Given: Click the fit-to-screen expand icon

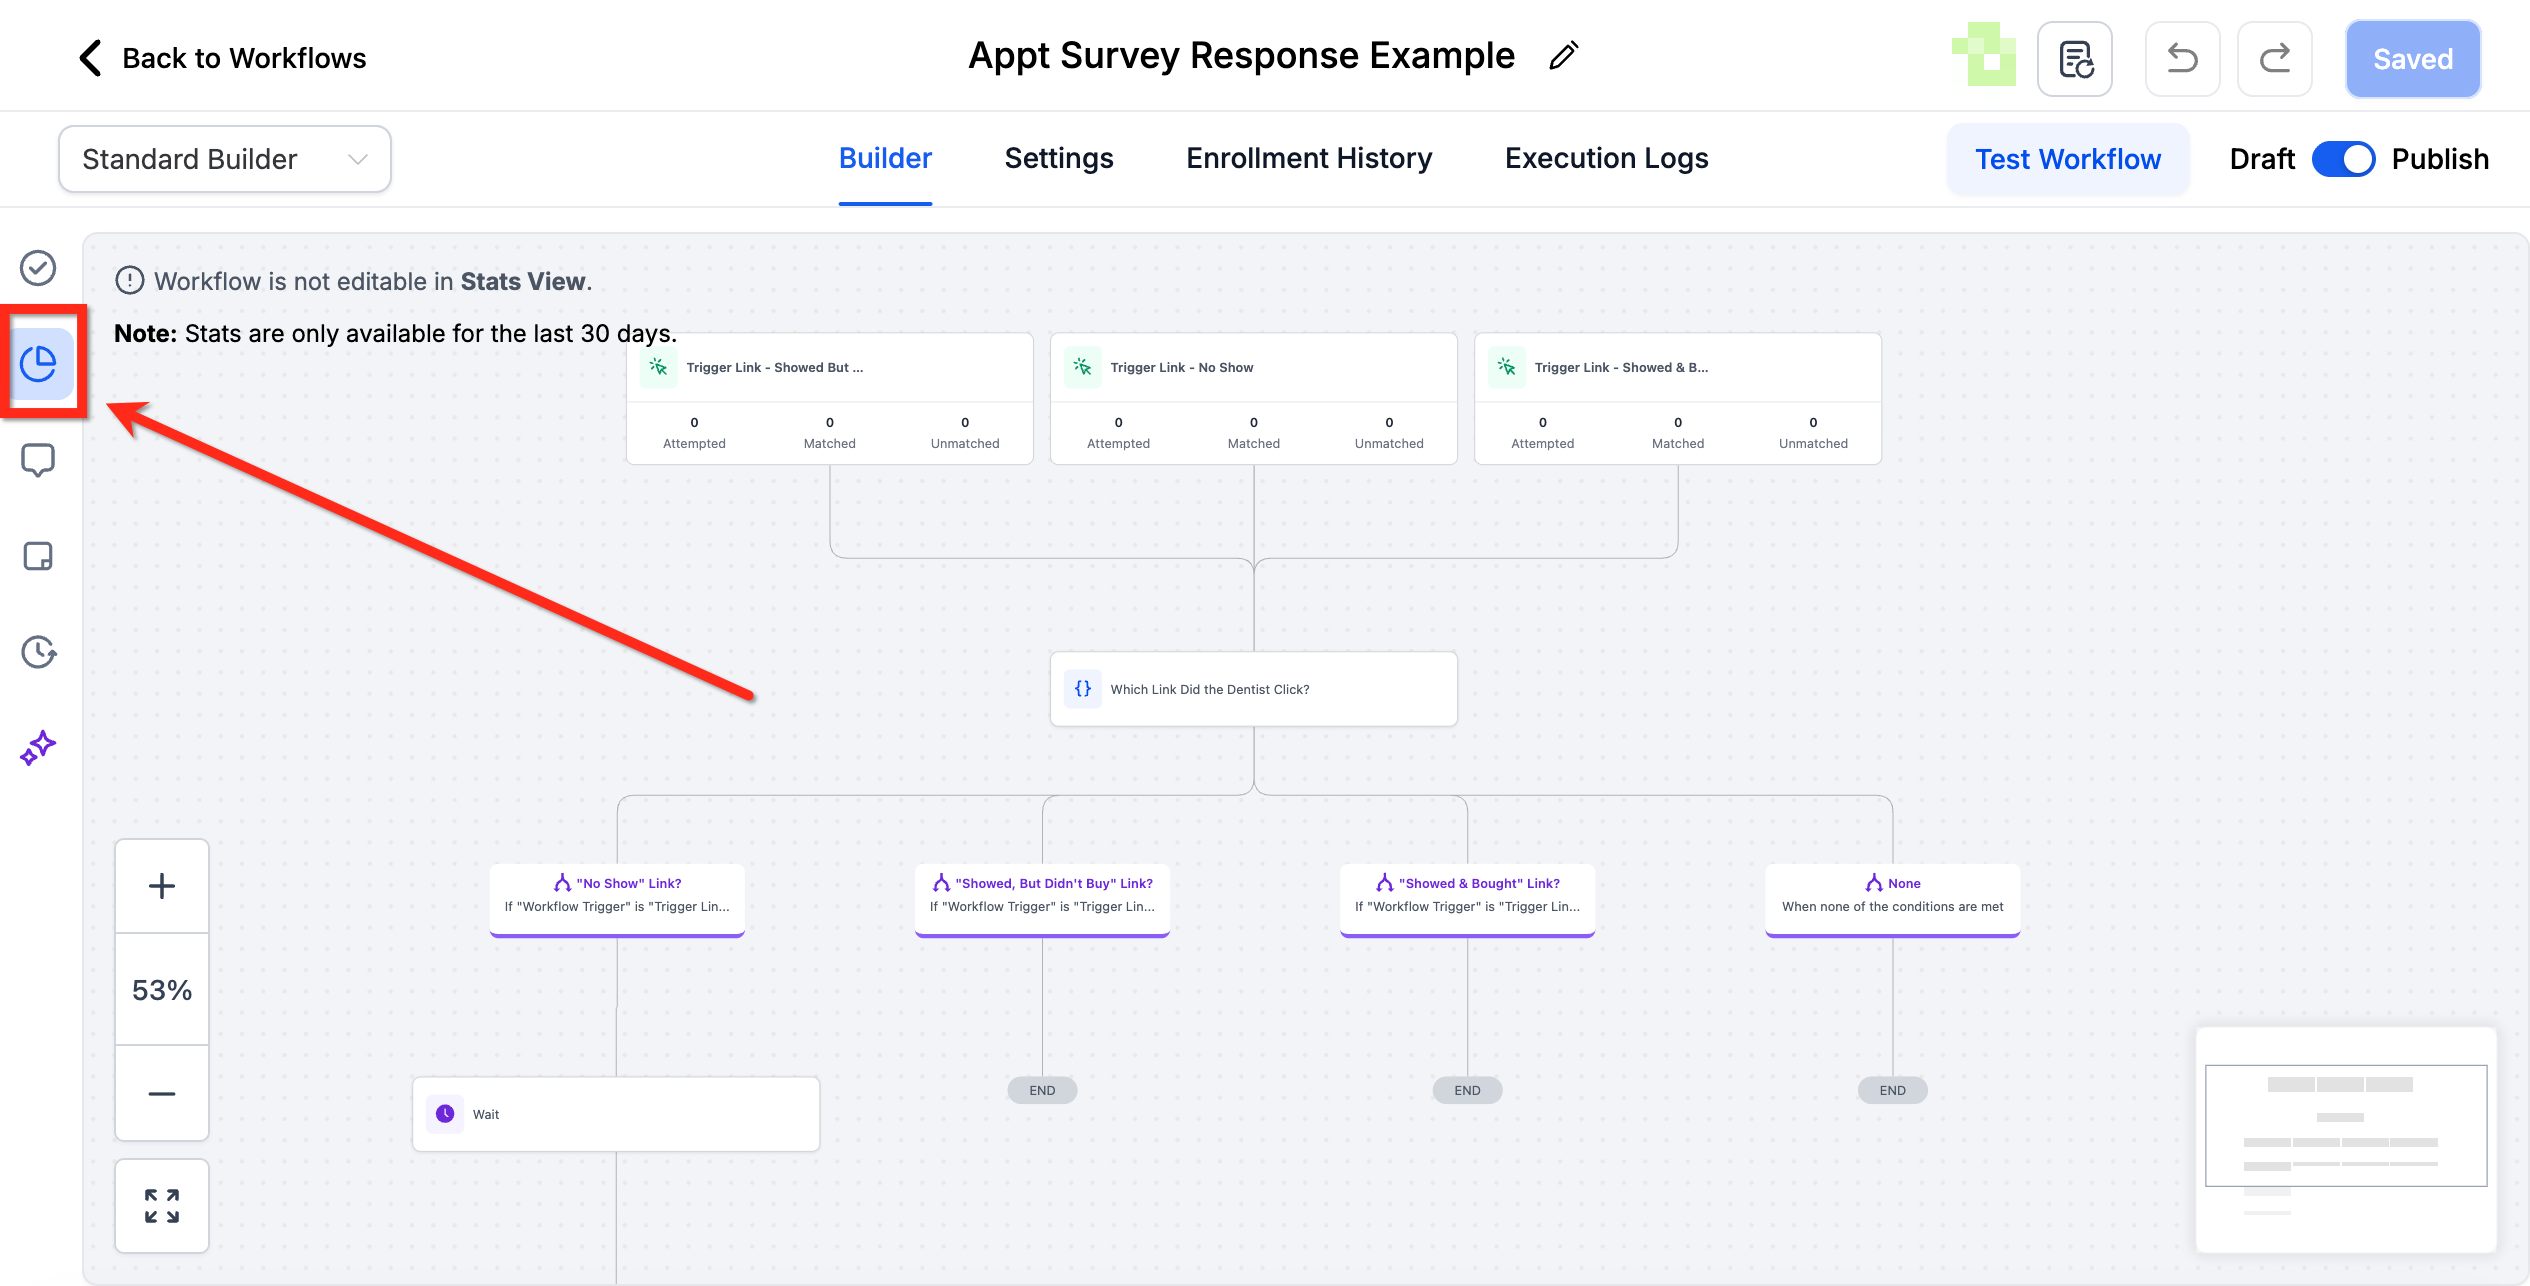Looking at the screenshot, I should 162,1206.
